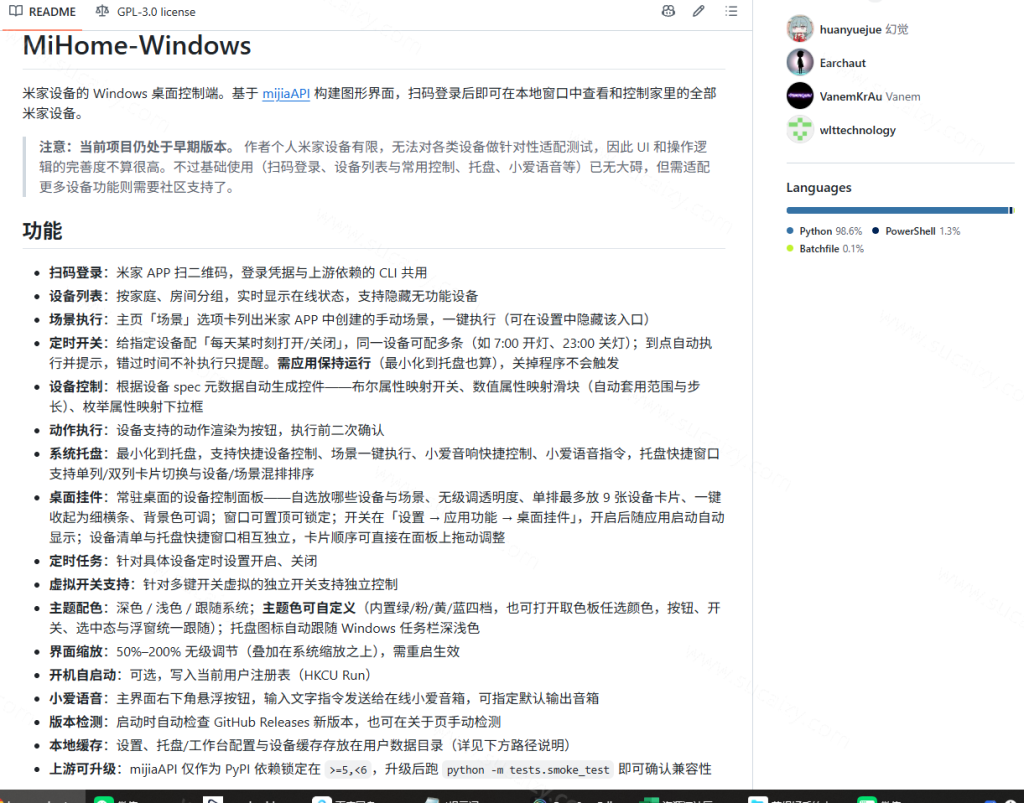Click the 主题配色 bullet text
The width and height of the screenshot is (1024, 803).
[385, 618]
